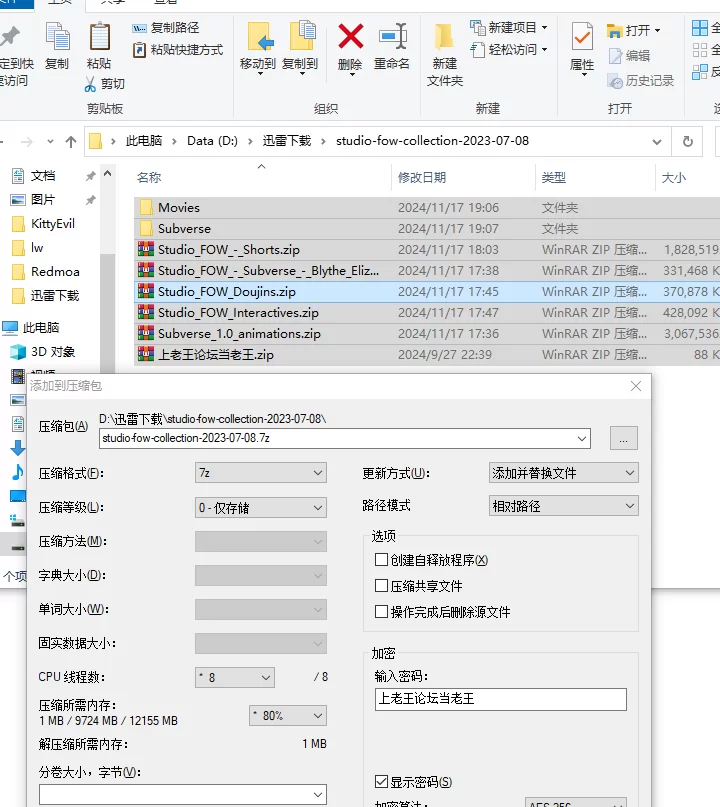720x807 pixels.
Task: Open Redmoa folder in sidebar
Action: pos(45,272)
